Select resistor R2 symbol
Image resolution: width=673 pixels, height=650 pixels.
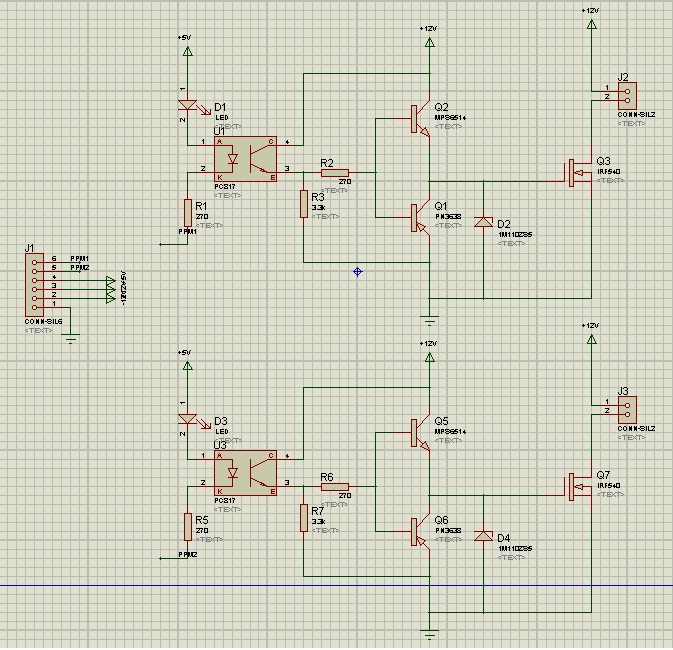click(x=335, y=173)
